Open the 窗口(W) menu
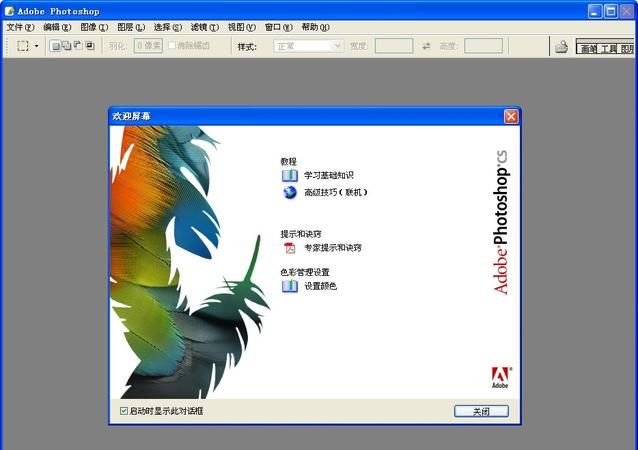 pyautogui.click(x=279, y=27)
